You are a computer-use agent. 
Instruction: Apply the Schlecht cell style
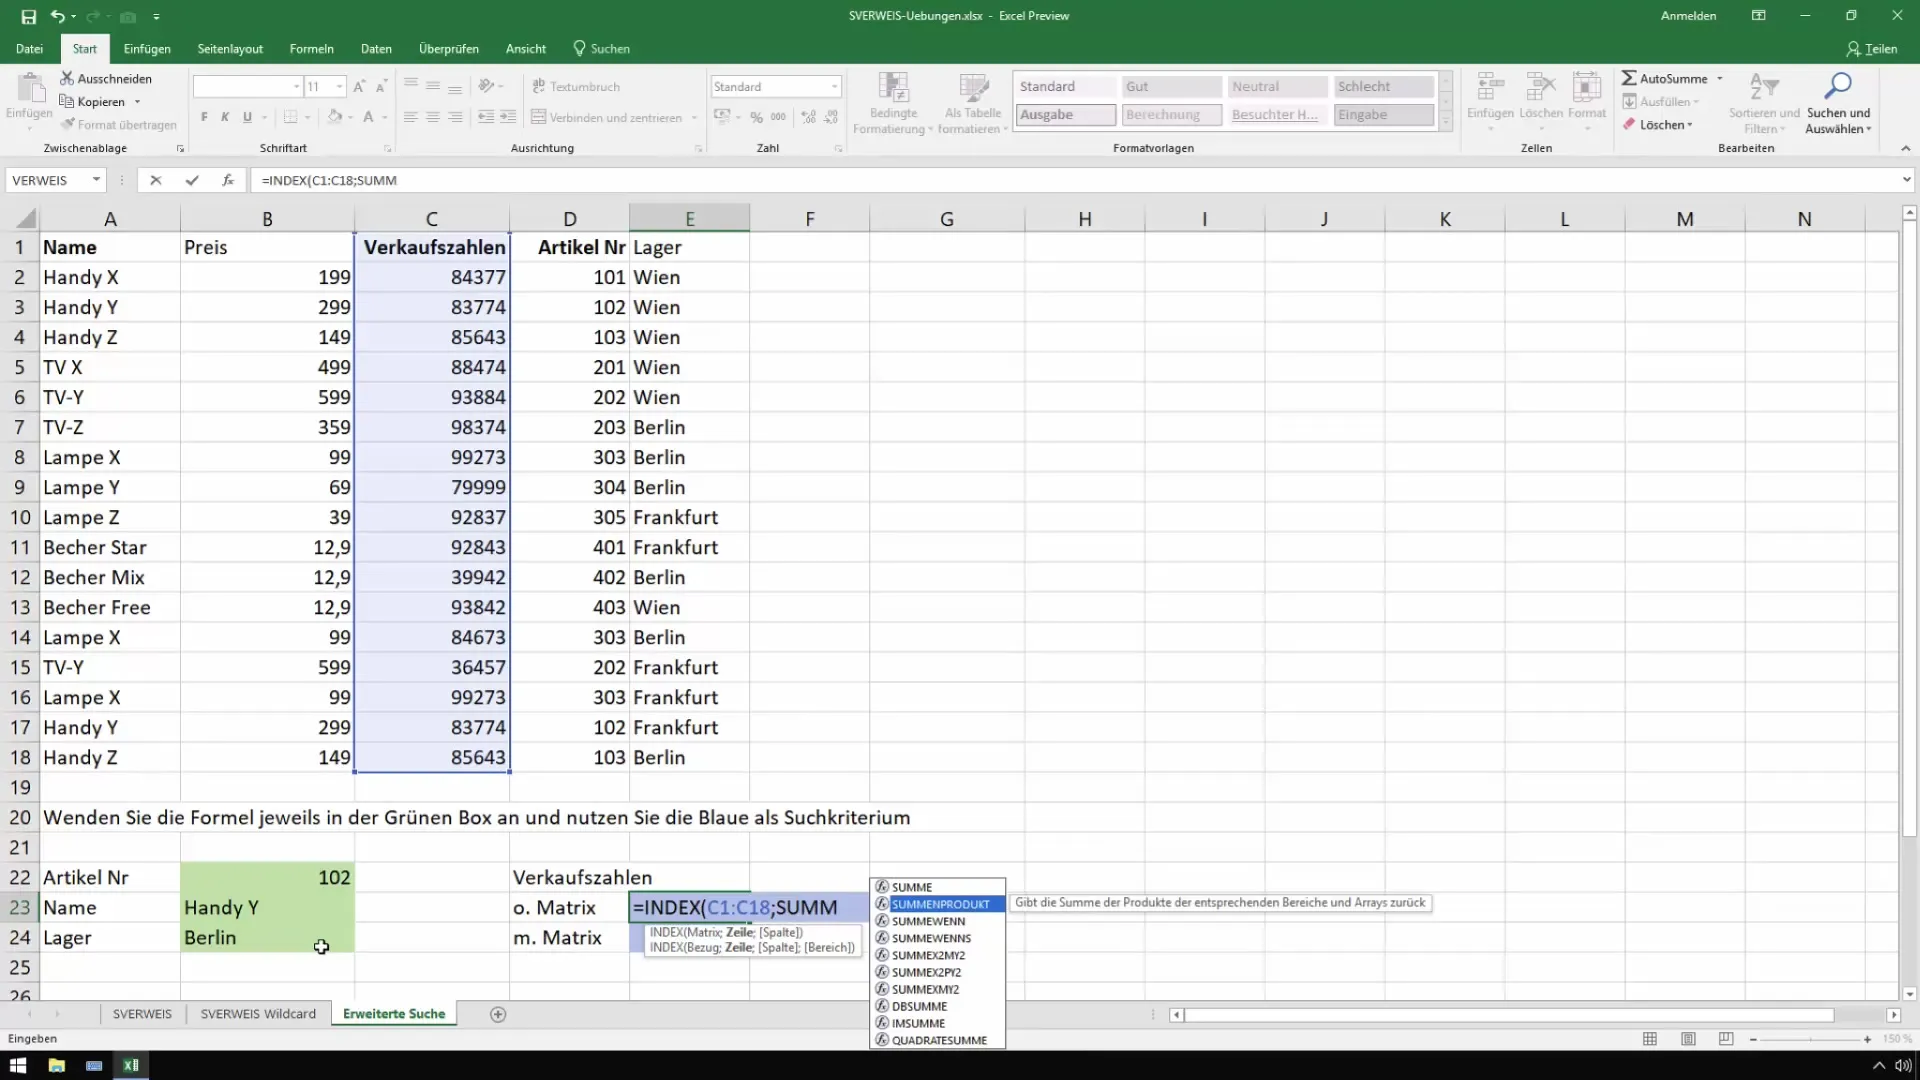(1383, 87)
